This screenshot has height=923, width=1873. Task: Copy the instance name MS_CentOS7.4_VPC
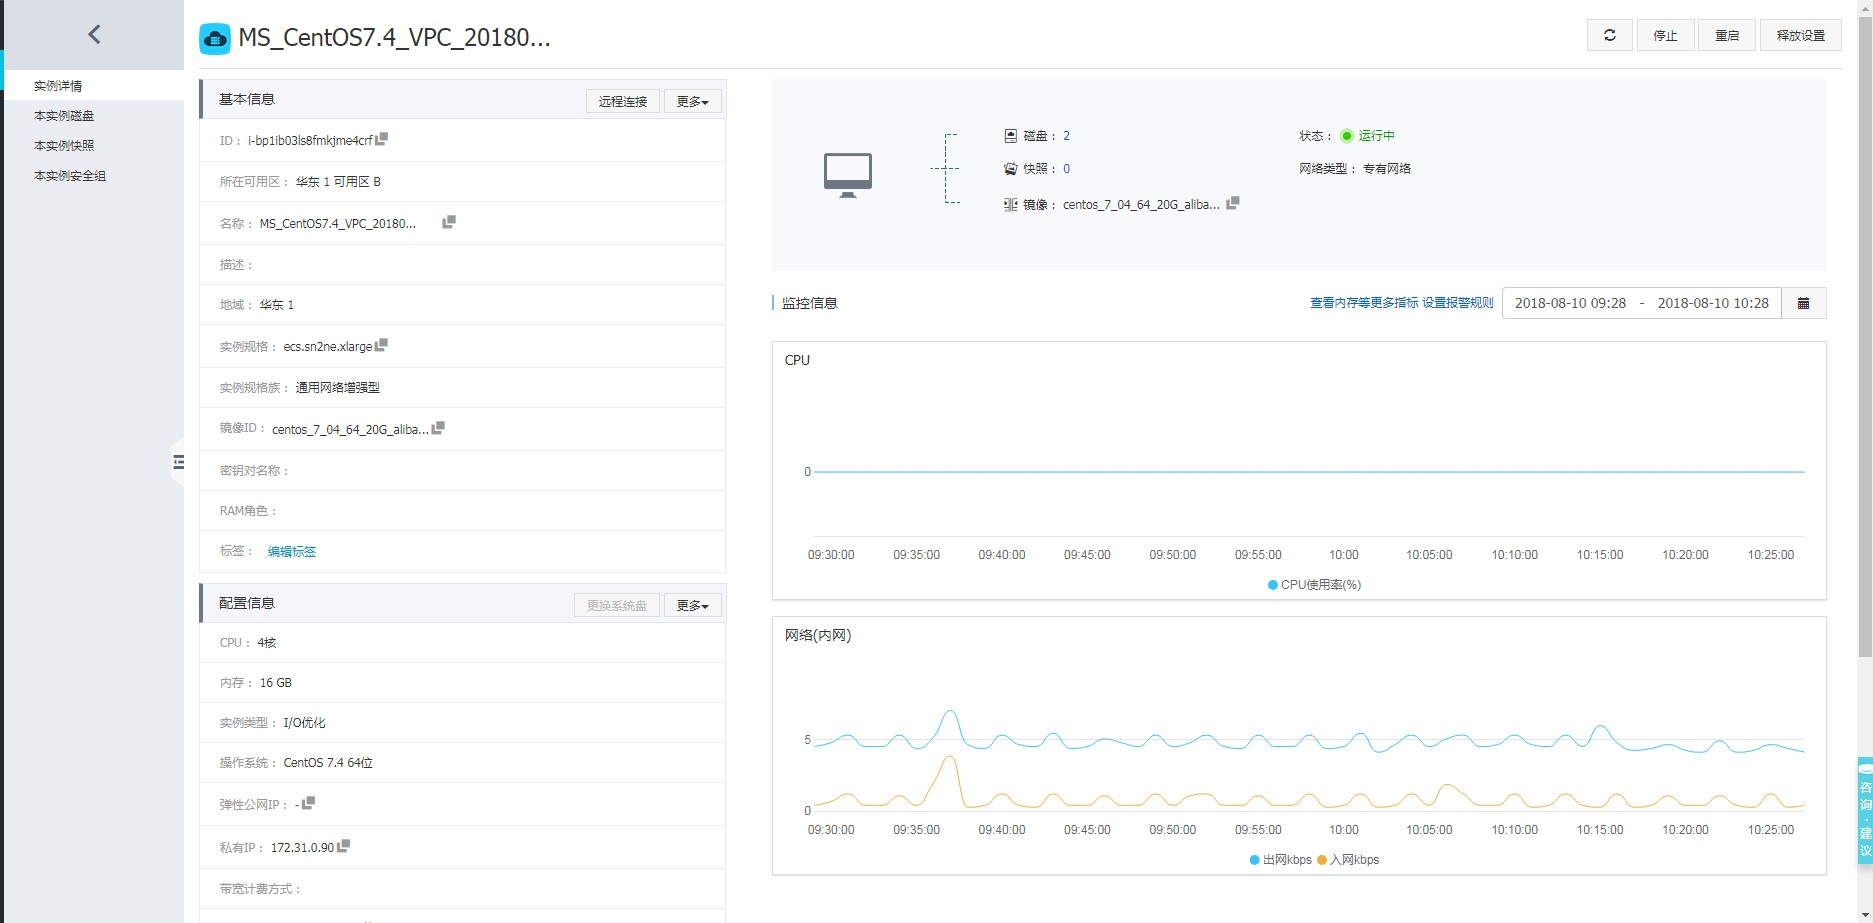coord(449,222)
